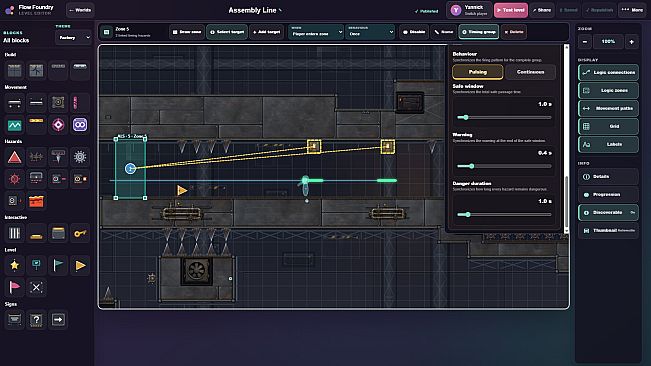Toggle the Discoverable setting
This screenshot has height=366, width=651.
pyautogui.click(x=608, y=212)
